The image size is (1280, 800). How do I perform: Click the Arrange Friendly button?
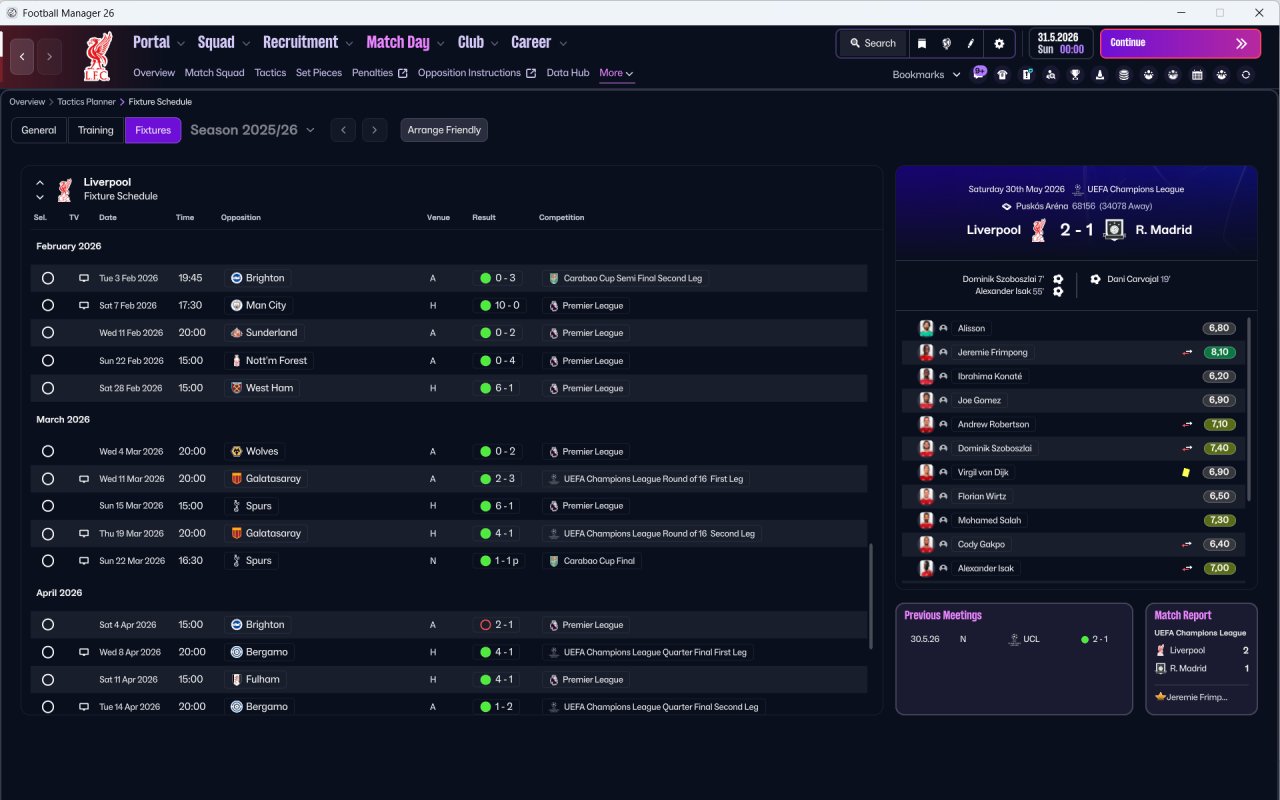tap(444, 130)
